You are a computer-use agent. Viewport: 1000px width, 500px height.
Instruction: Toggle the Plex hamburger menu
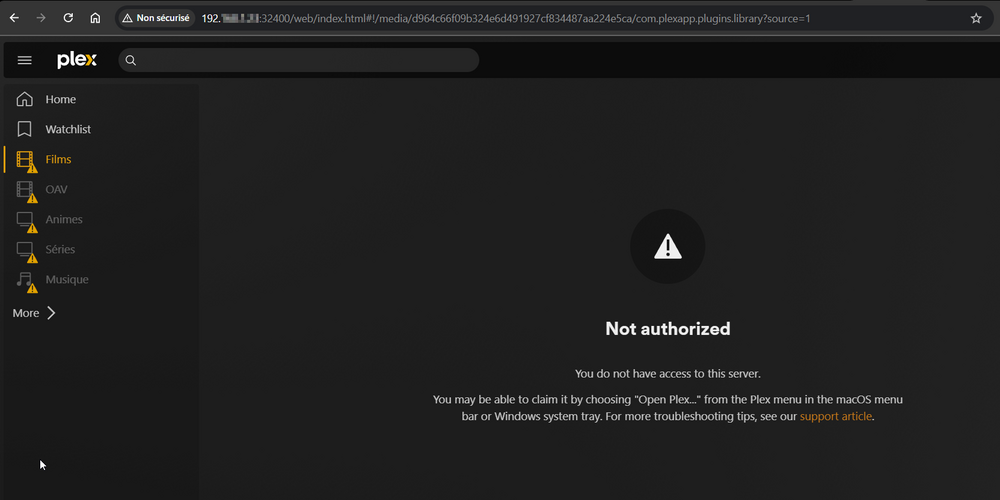pyautogui.click(x=24, y=60)
